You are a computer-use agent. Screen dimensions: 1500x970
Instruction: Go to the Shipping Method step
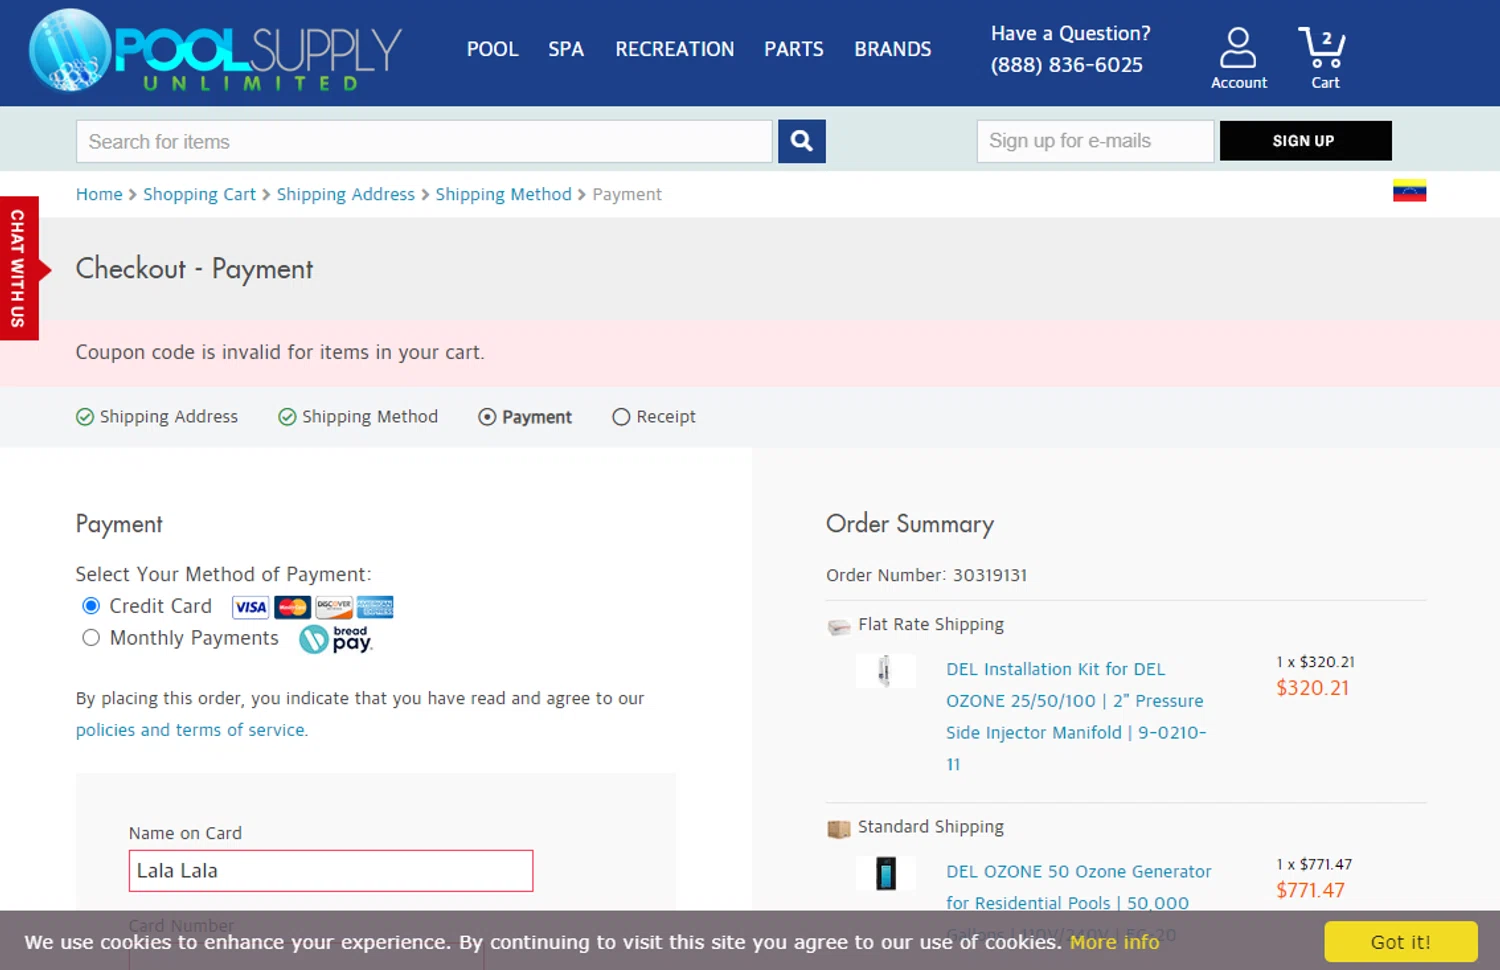tap(358, 417)
